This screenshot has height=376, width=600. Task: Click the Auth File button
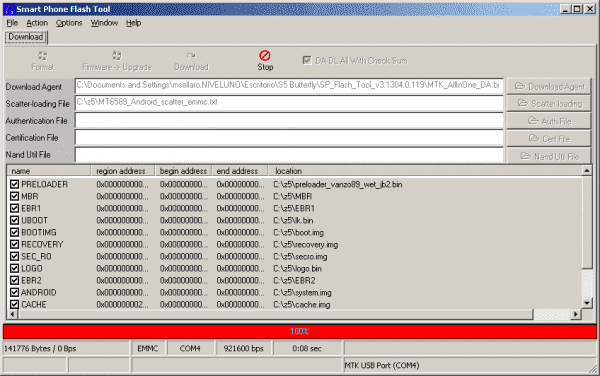[549, 121]
